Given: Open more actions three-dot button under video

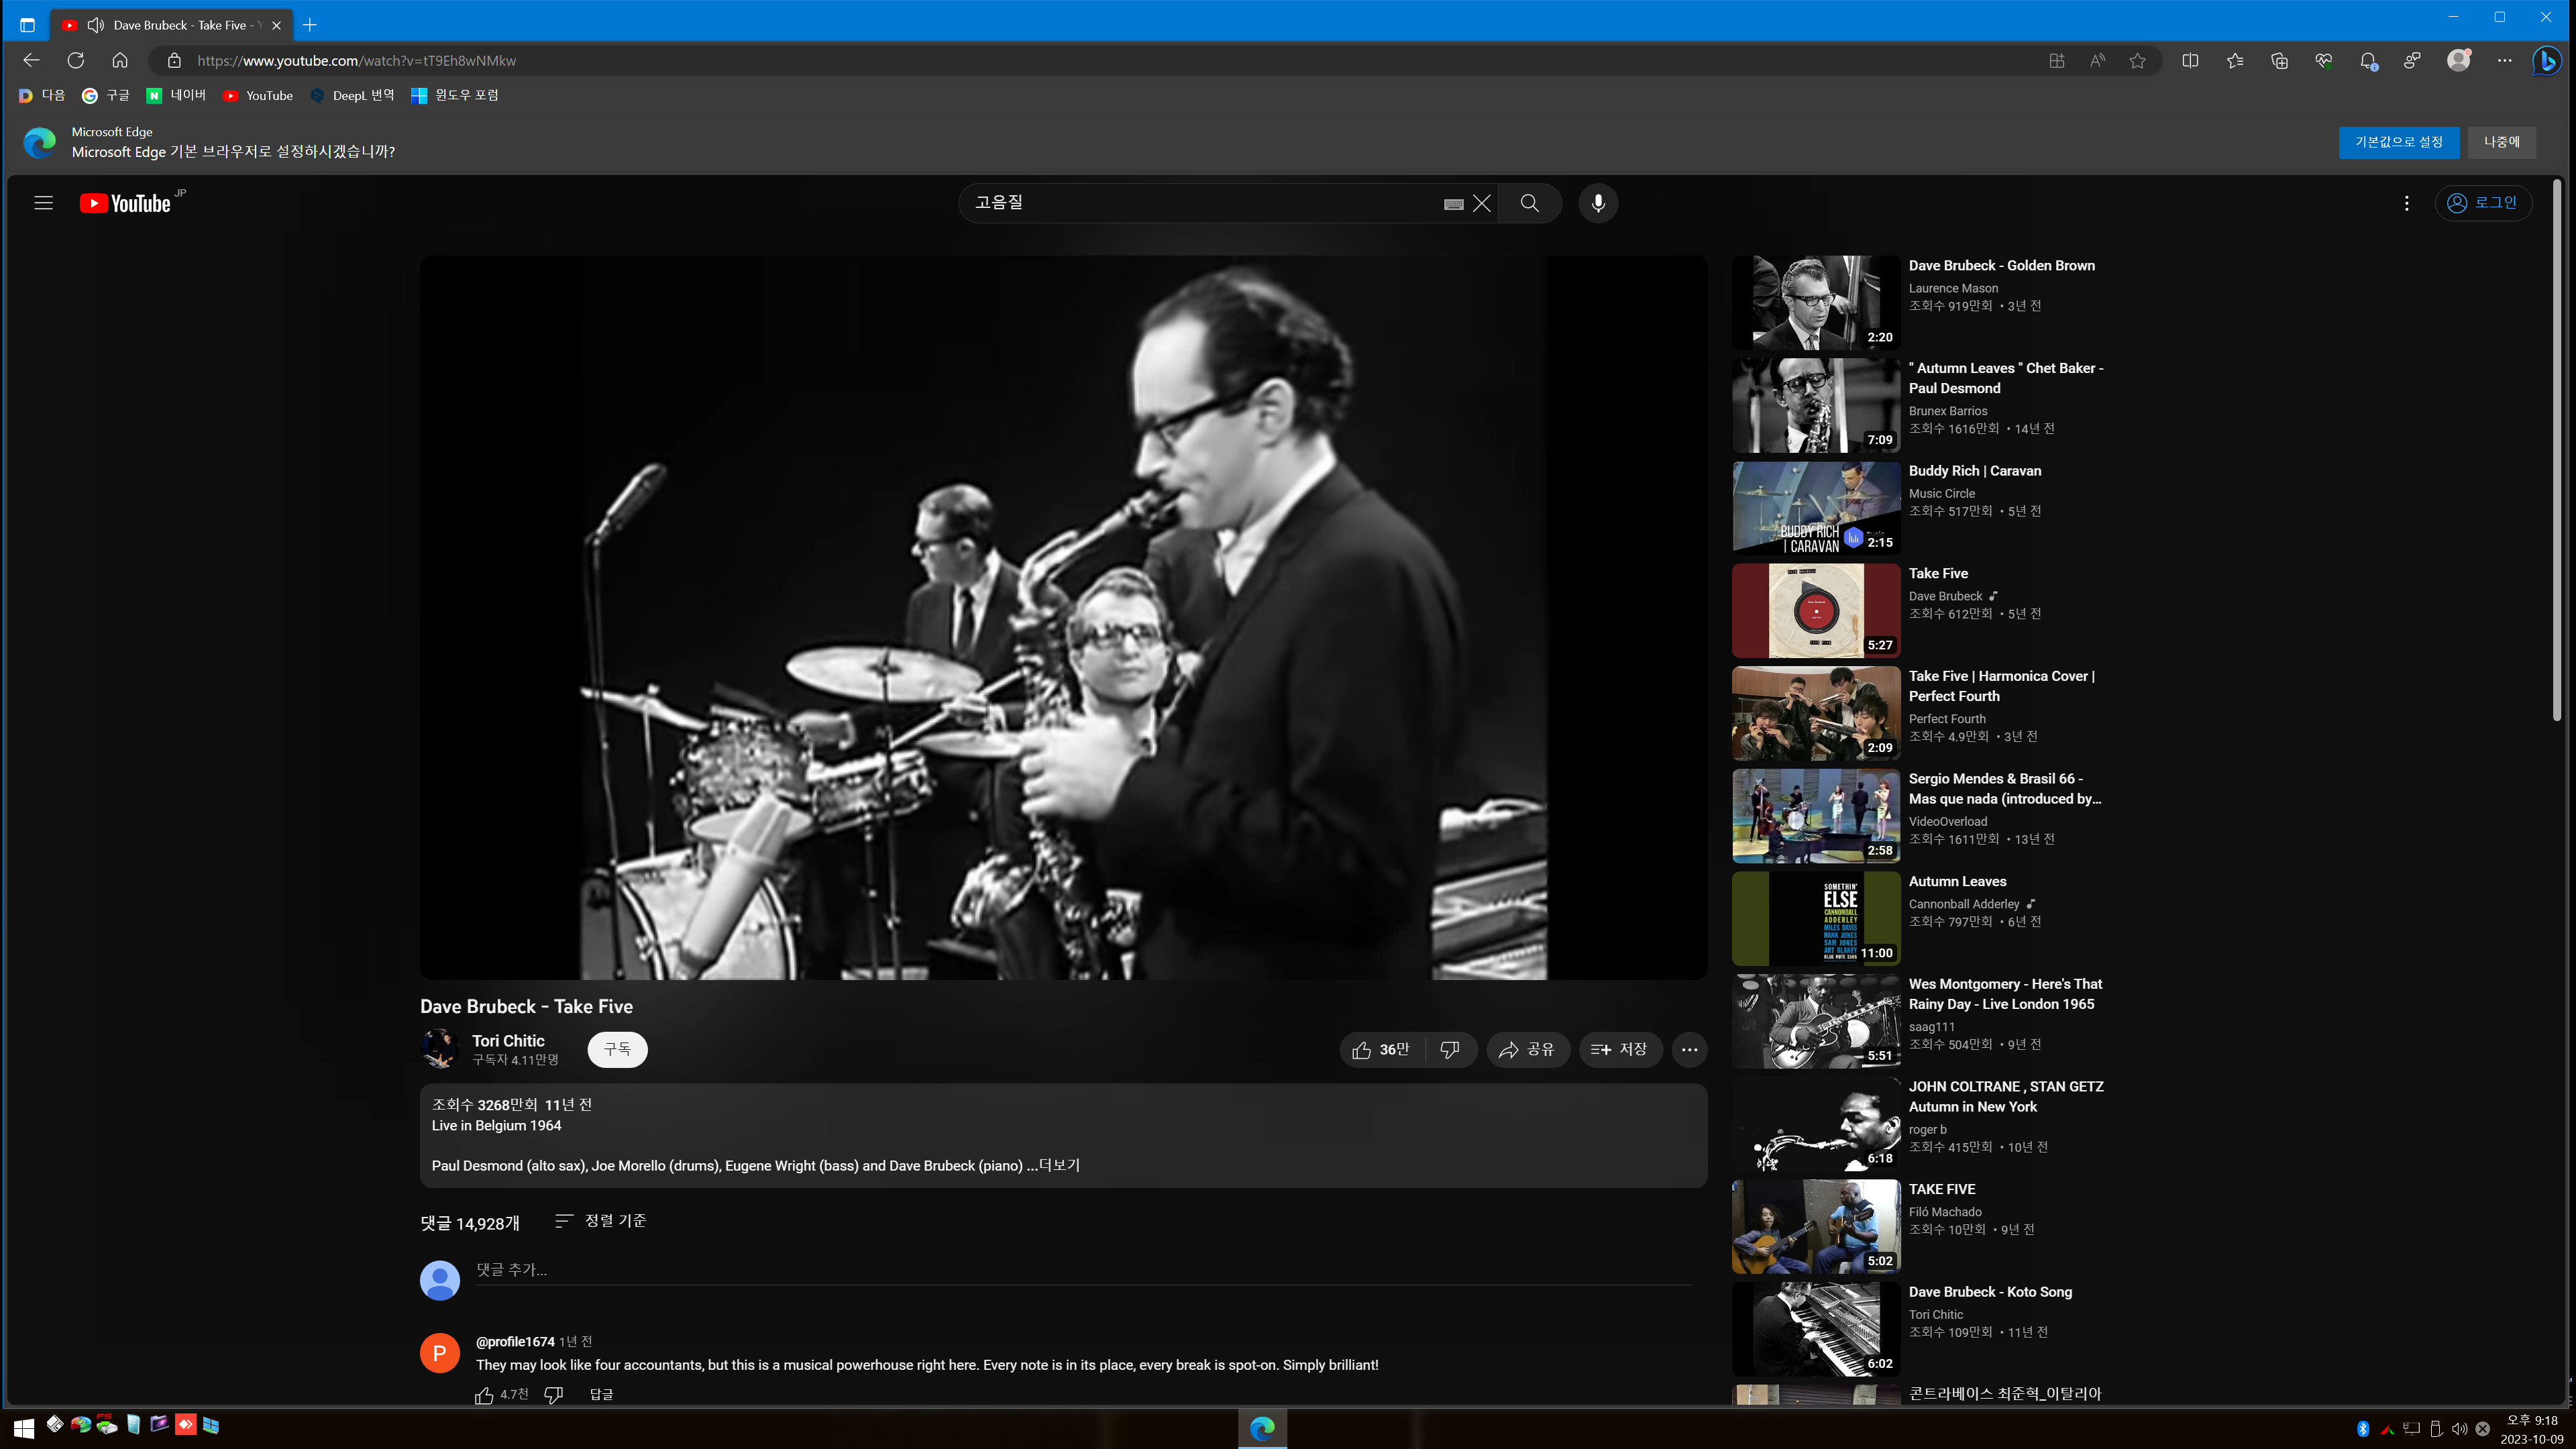Looking at the screenshot, I should (1689, 1049).
